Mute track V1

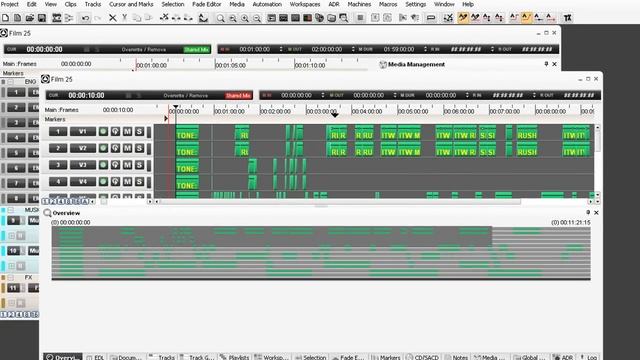click(127, 131)
